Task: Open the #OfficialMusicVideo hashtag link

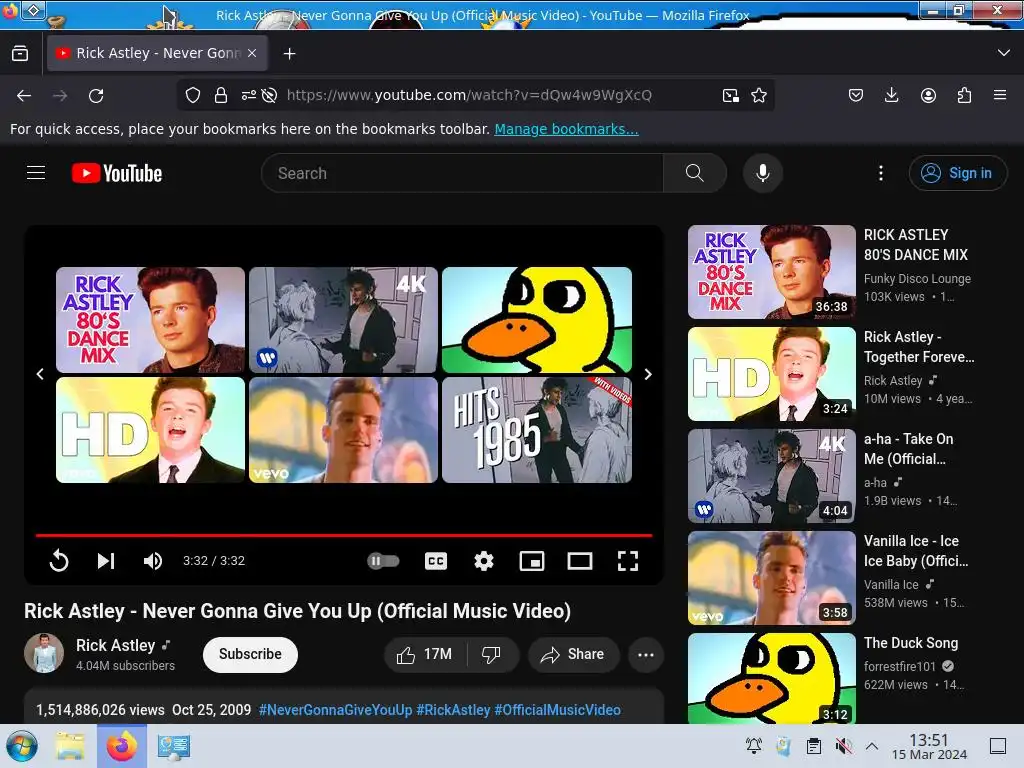Action: [x=557, y=710]
